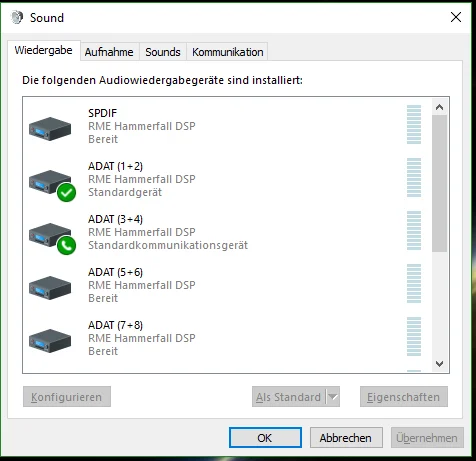Select the 'ADAT (1+2)' device name

[x=115, y=166]
